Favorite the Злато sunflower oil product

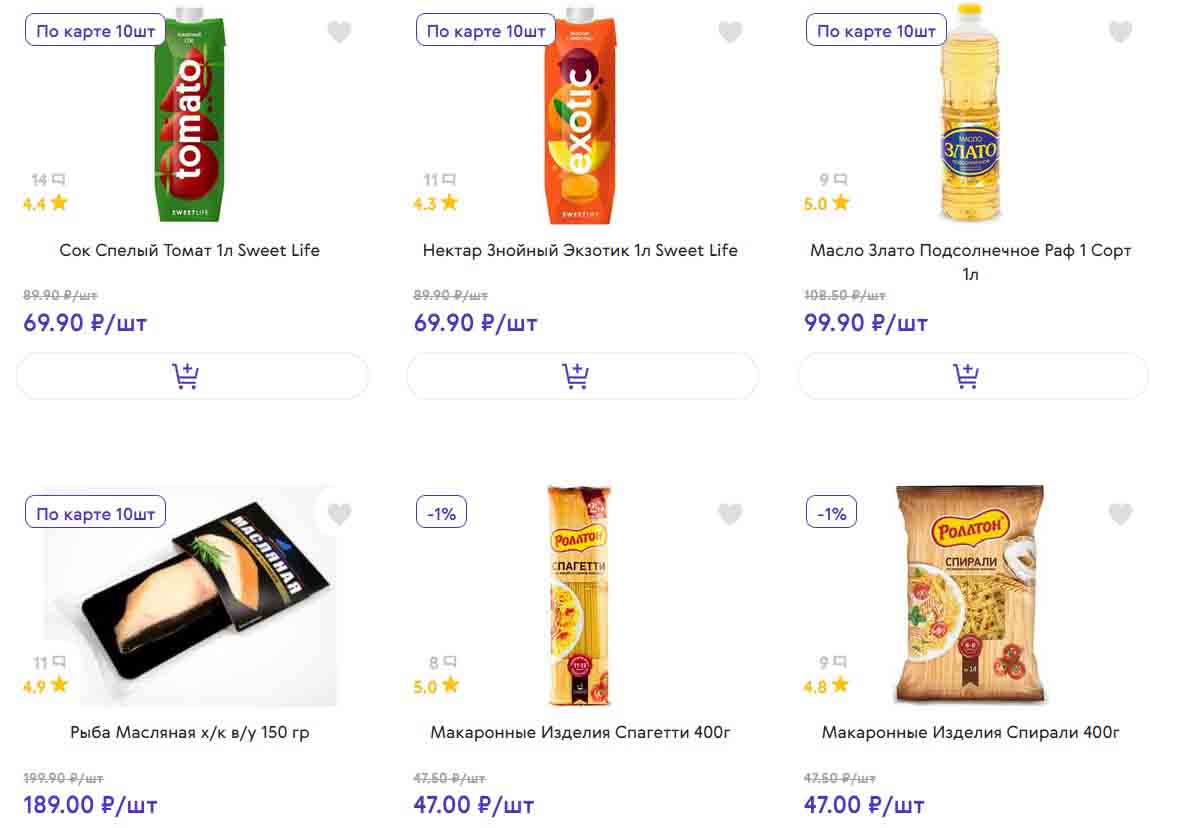1120,32
